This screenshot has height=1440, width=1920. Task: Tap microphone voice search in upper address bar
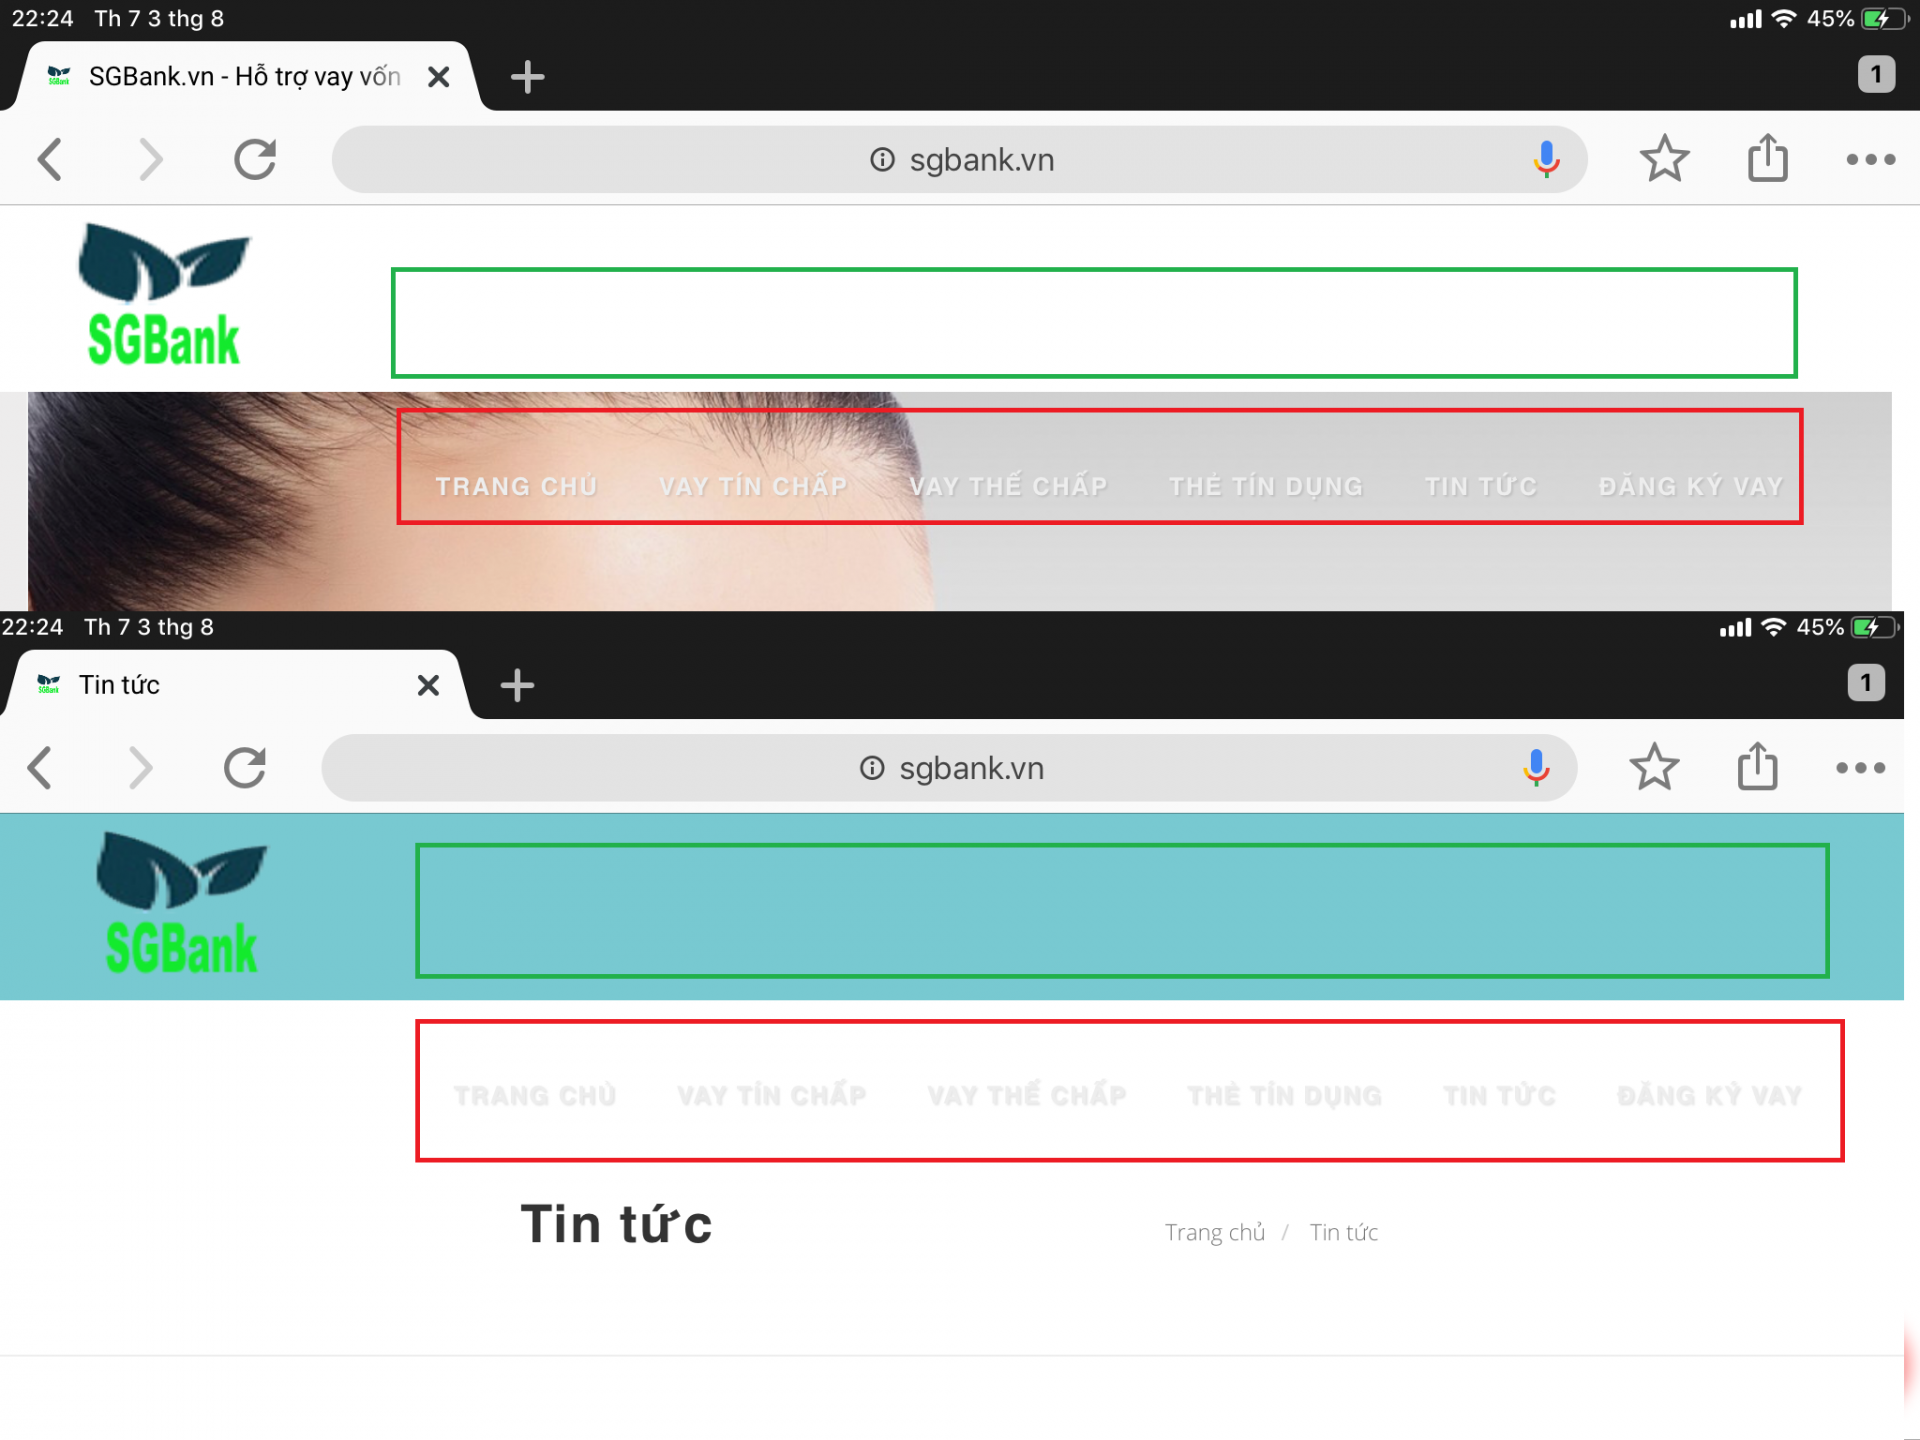tap(1546, 159)
